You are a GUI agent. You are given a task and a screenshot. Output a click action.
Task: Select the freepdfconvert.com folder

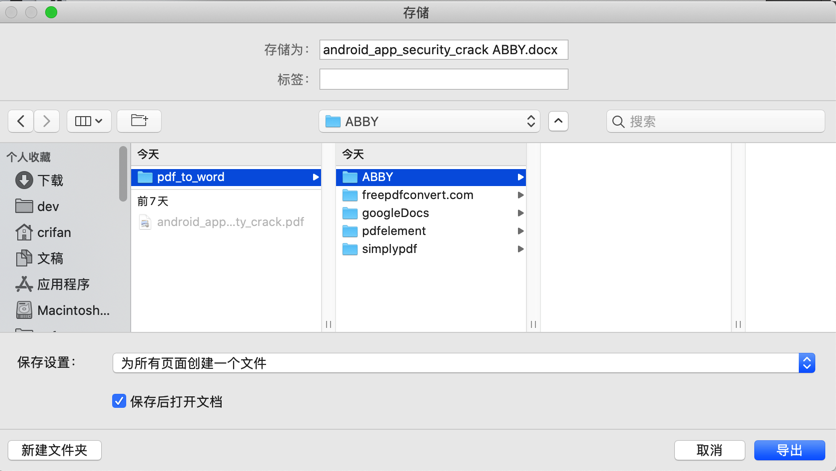(431, 195)
